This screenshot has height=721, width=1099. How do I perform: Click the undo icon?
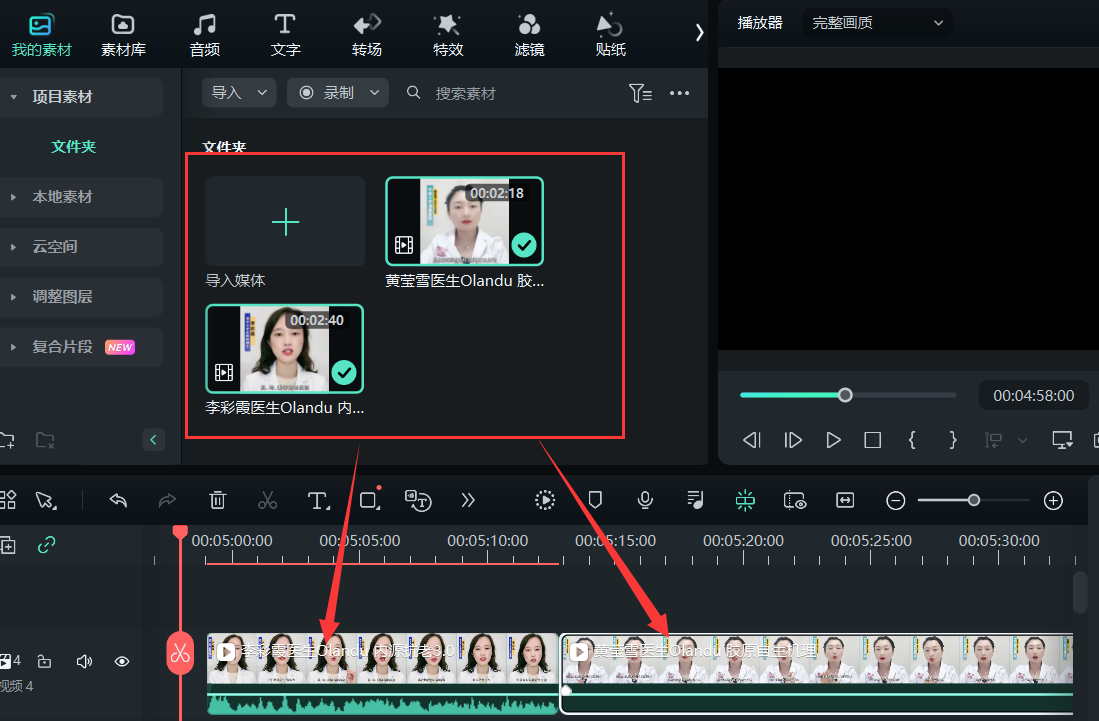[x=118, y=500]
